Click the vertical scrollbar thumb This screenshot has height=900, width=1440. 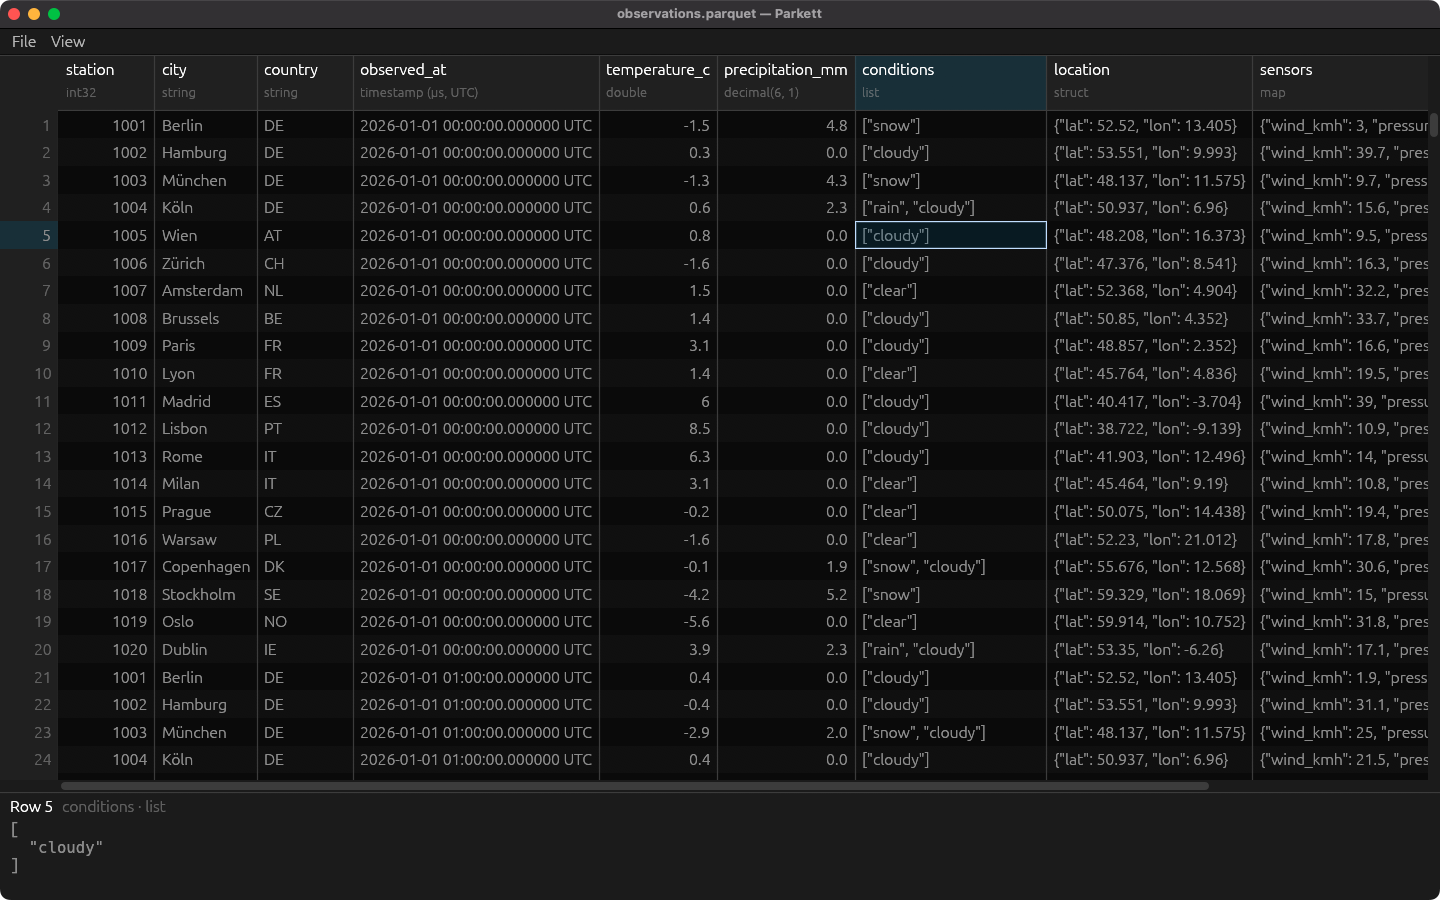[x=1434, y=125]
